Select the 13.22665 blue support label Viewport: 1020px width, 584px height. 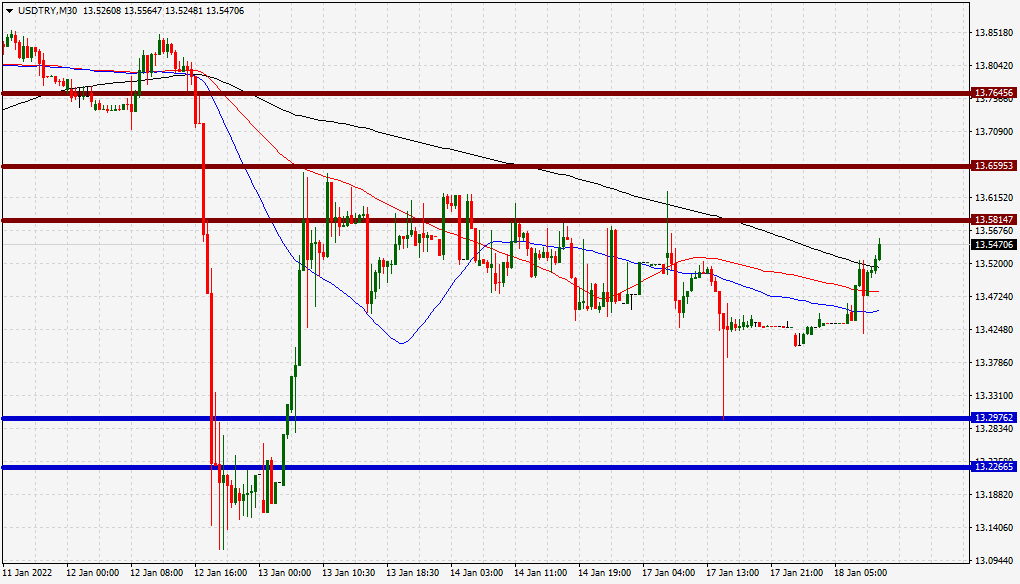pos(993,466)
